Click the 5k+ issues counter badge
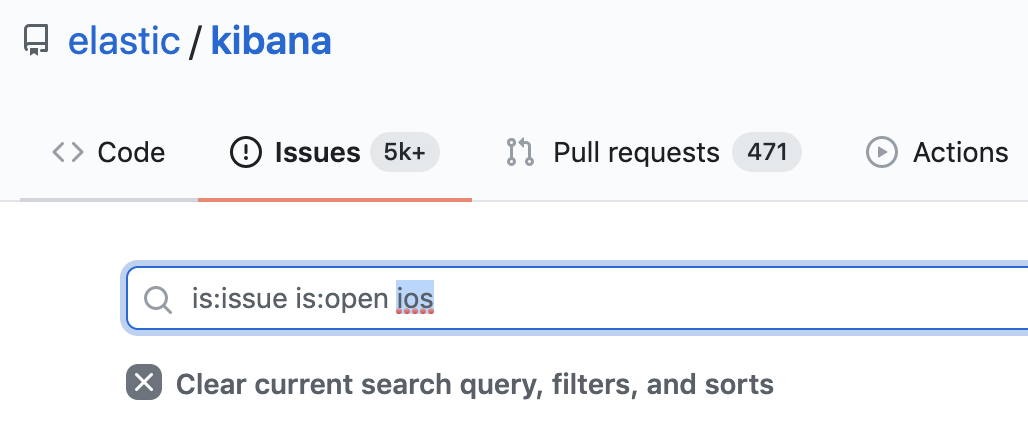Image resolution: width=1028 pixels, height=434 pixels. (405, 153)
